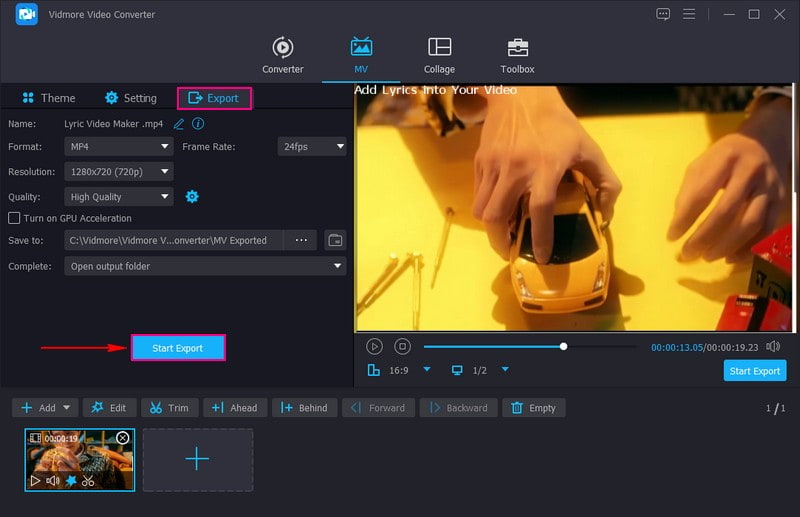Switch to the Collage tab
The image size is (800, 517).
pos(439,55)
